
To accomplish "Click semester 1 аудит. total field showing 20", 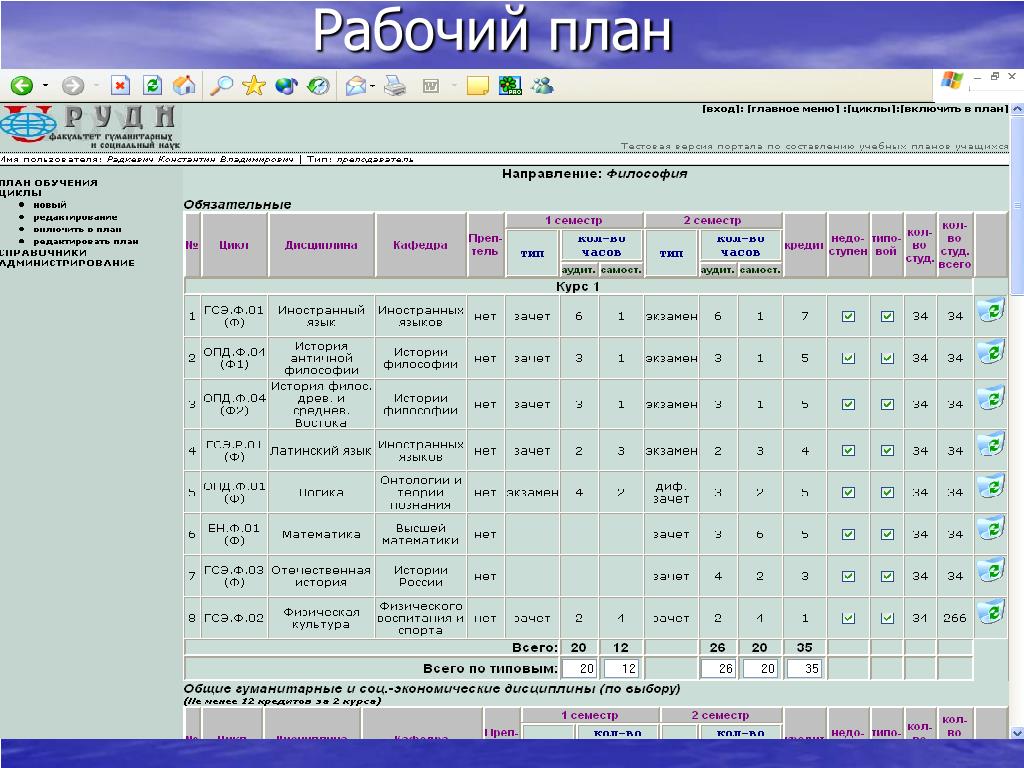I will point(579,669).
